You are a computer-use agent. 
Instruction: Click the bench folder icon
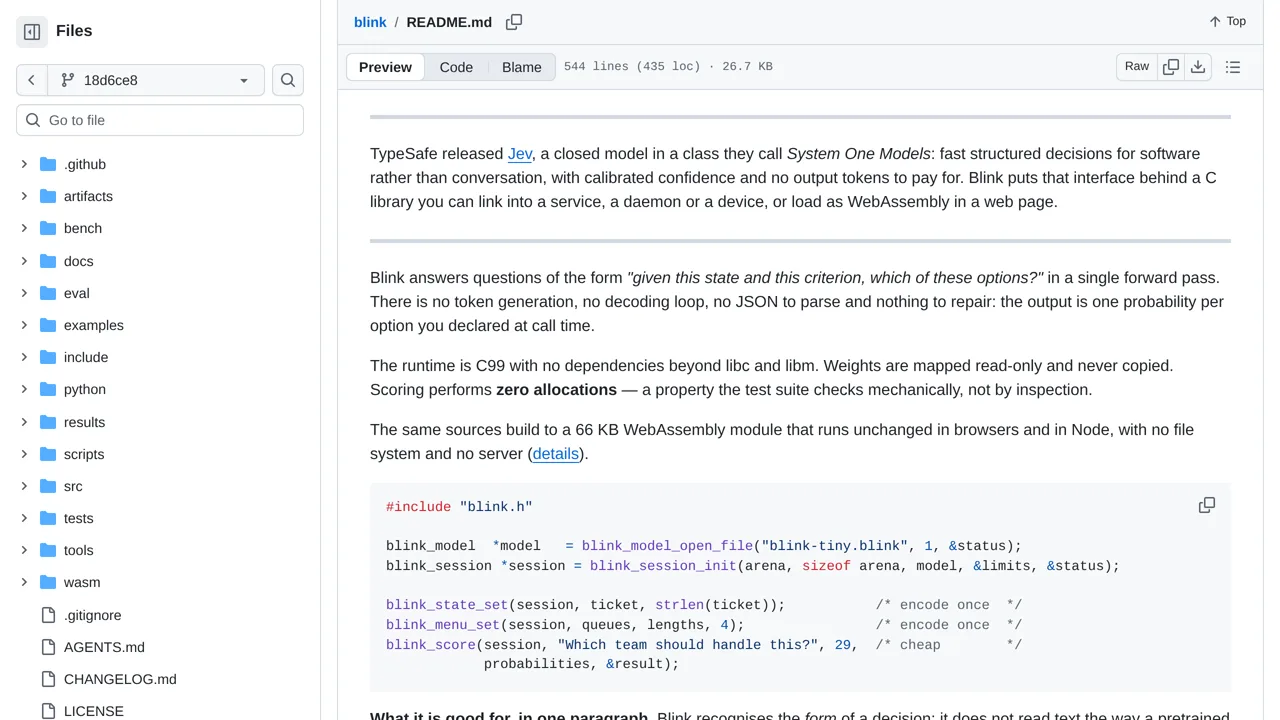point(48,228)
